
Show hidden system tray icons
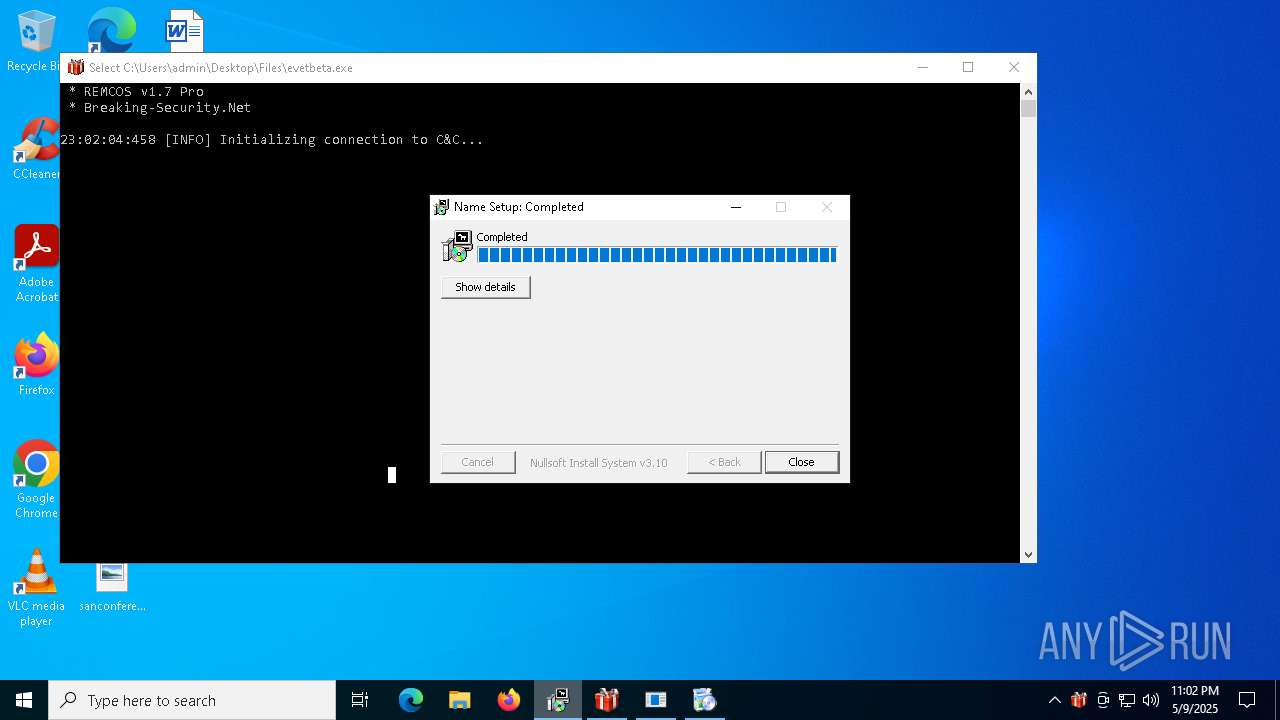(x=1054, y=700)
